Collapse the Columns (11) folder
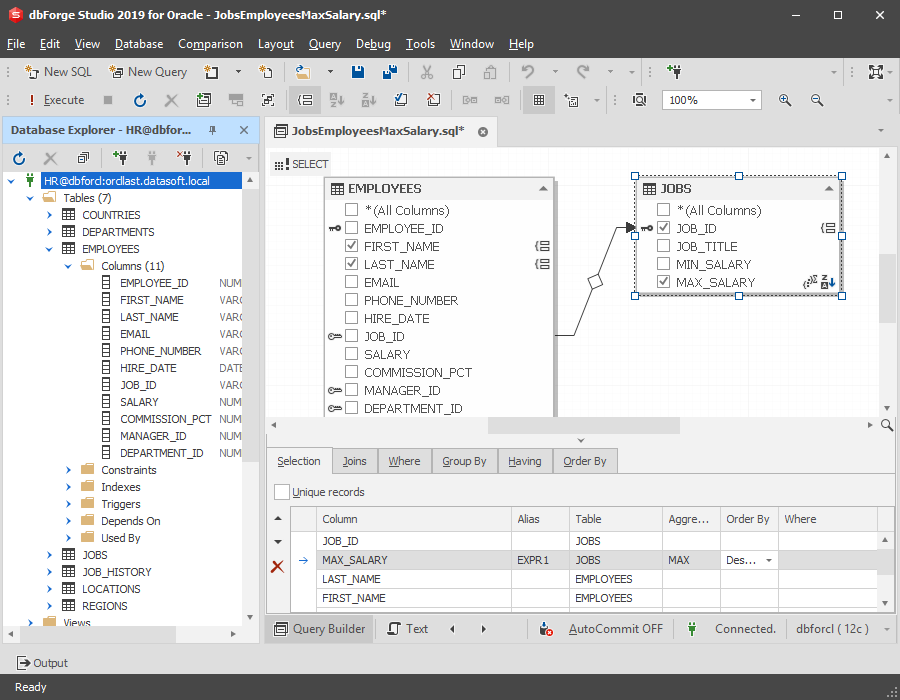This screenshot has height=700, width=900. pyautogui.click(x=68, y=266)
